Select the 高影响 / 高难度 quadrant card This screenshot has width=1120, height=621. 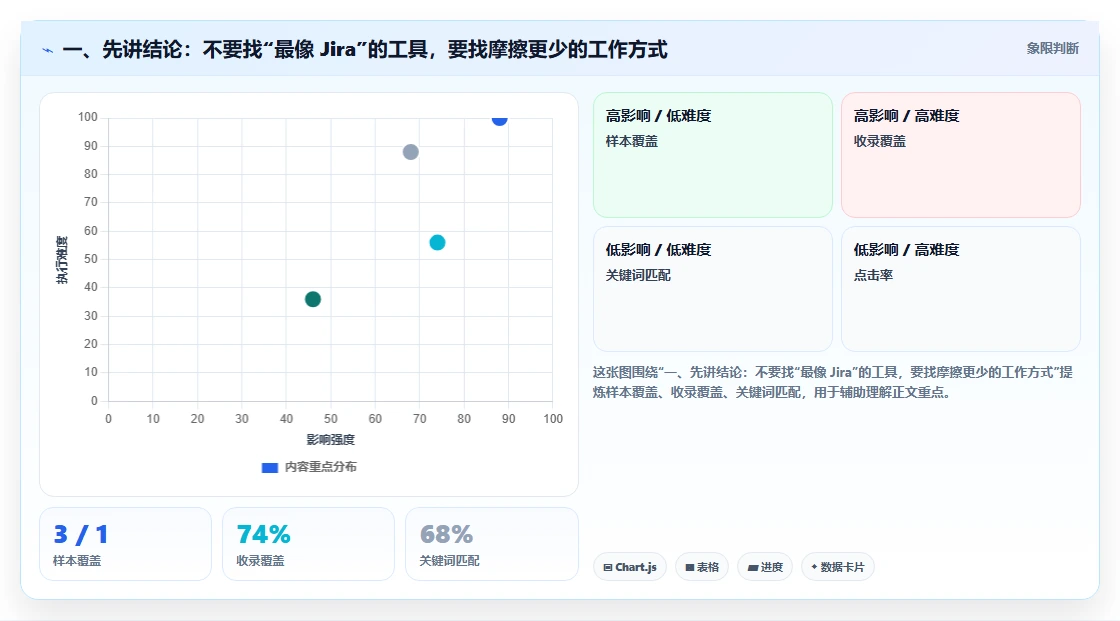click(x=961, y=155)
